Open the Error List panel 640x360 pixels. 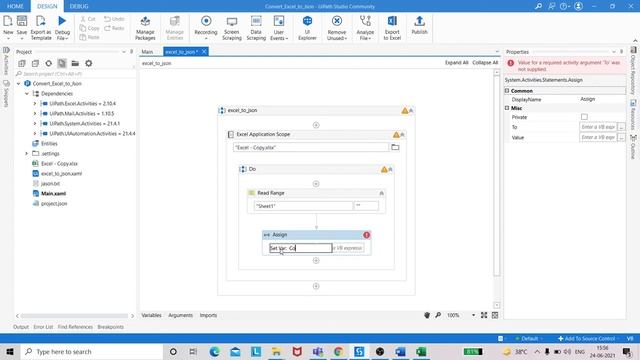(43, 327)
